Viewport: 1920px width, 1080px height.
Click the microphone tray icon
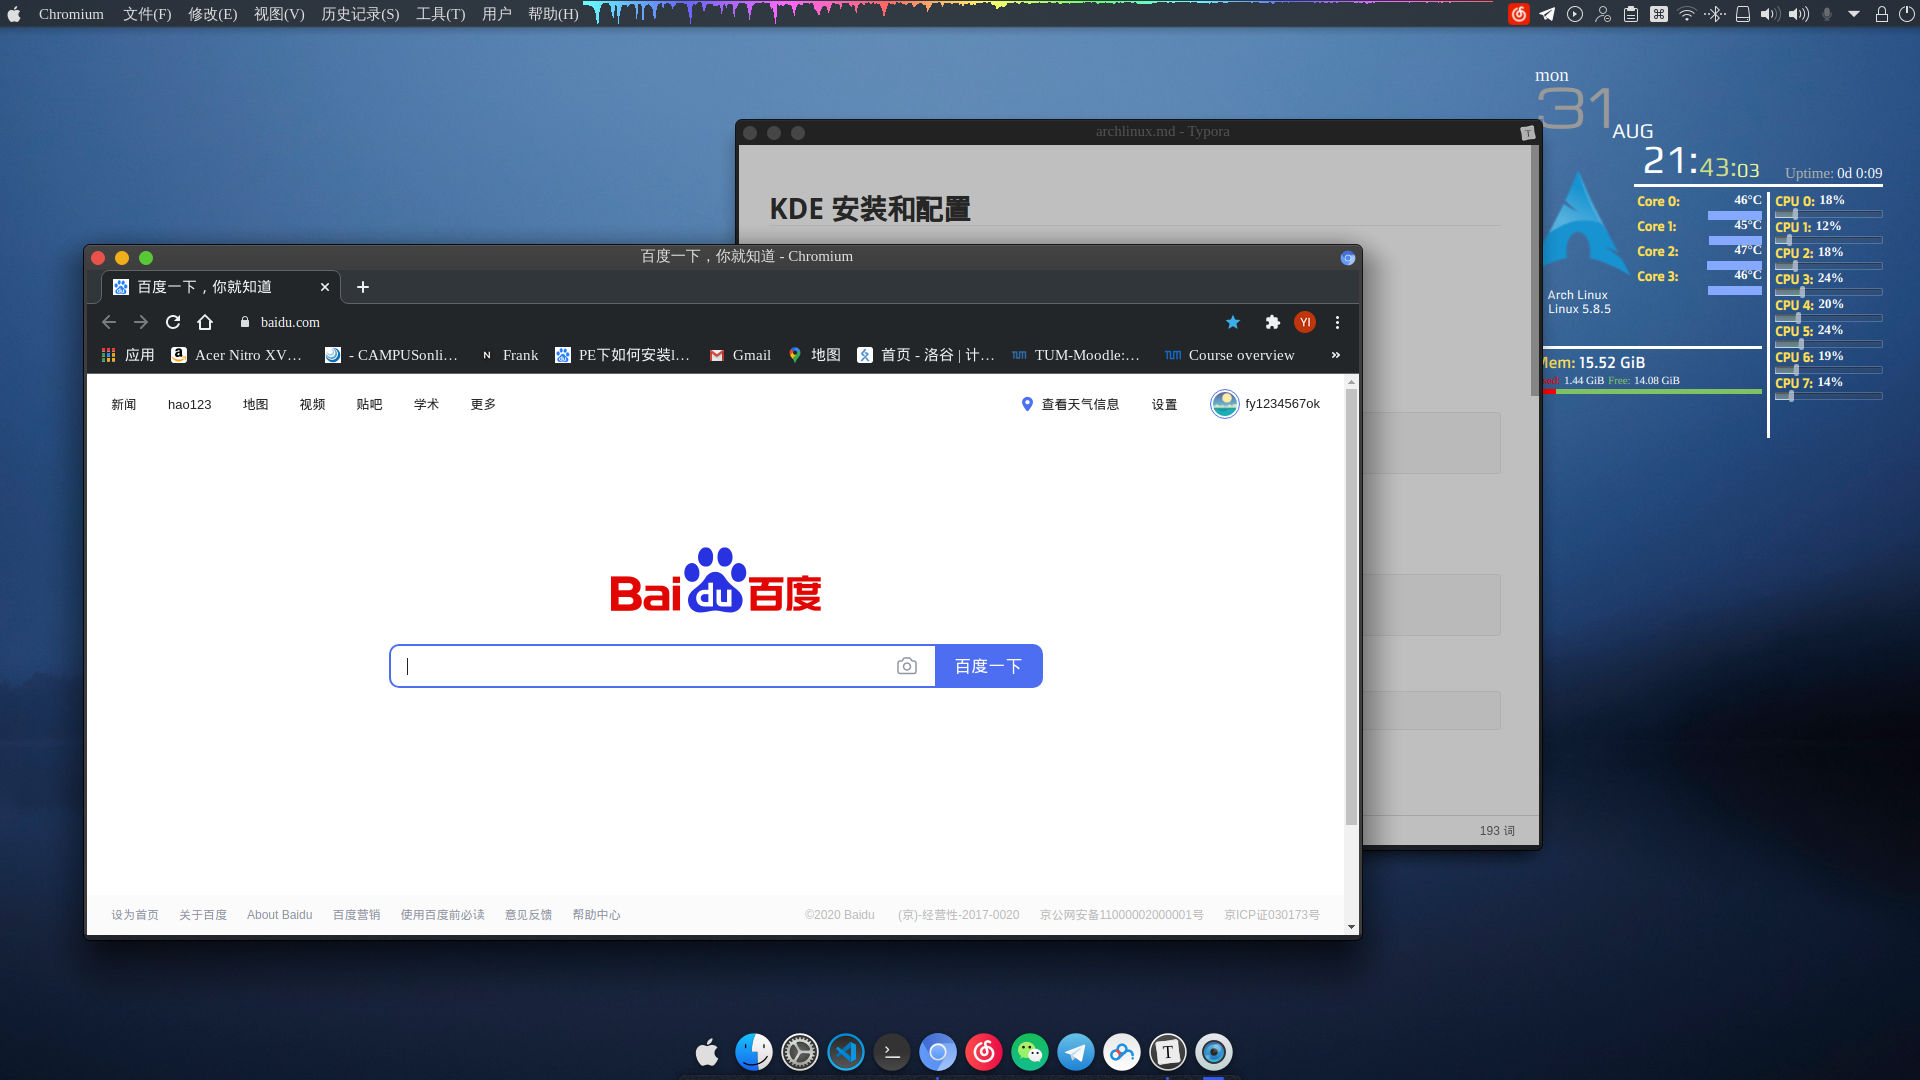pos(1827,14)
